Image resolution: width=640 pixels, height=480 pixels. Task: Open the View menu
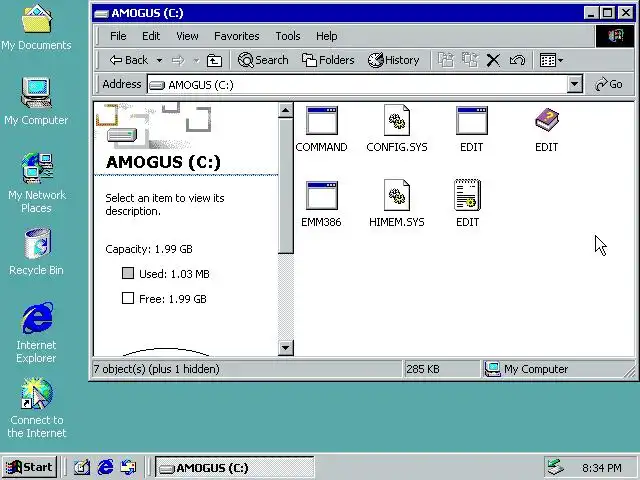(x=187, y=36)
